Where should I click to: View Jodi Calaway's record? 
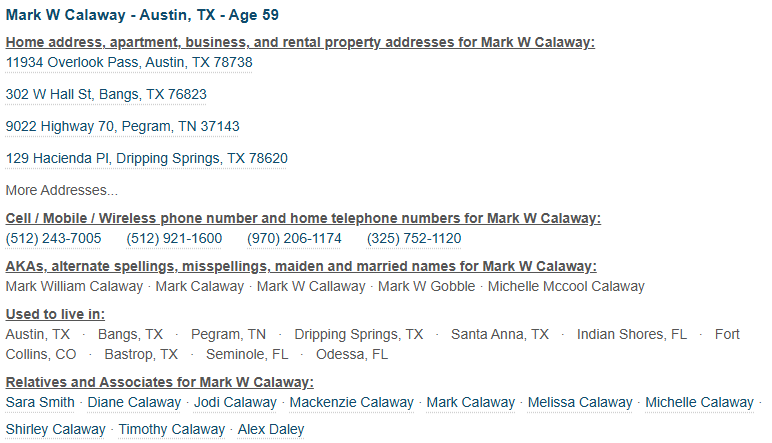click(235, 403)
